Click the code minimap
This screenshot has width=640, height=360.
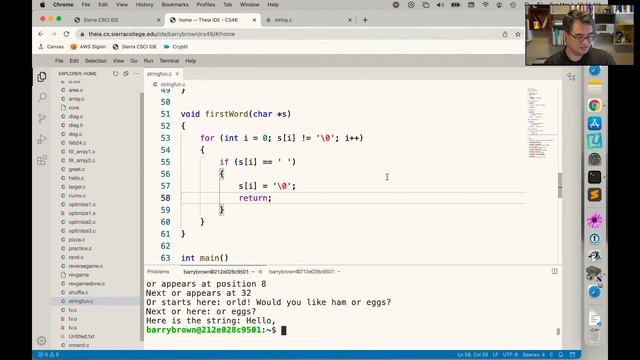541,122
